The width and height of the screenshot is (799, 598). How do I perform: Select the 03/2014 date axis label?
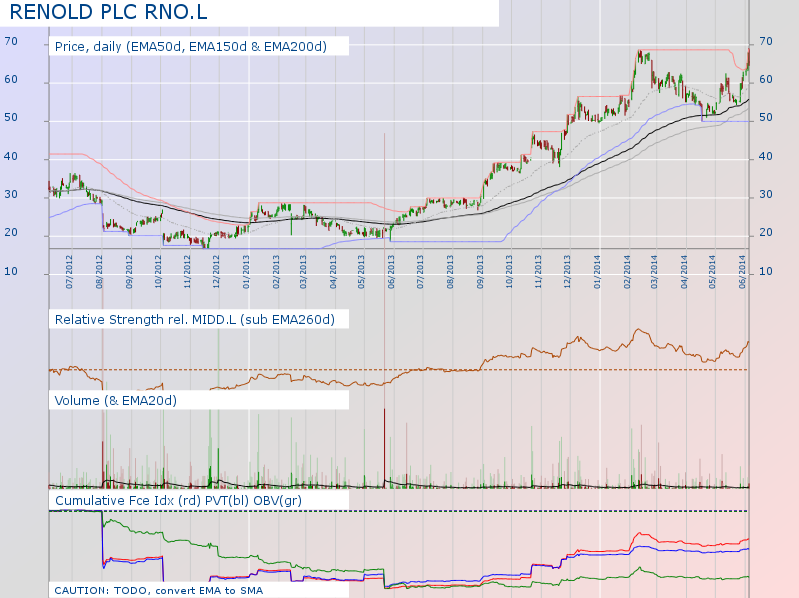(654, 272)
